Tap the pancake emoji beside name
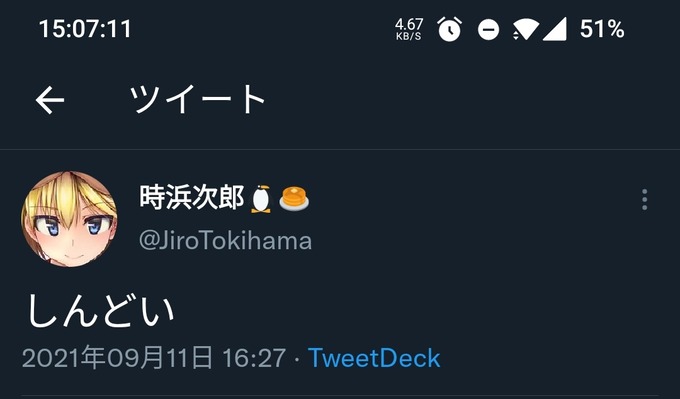 click(294, 198)
